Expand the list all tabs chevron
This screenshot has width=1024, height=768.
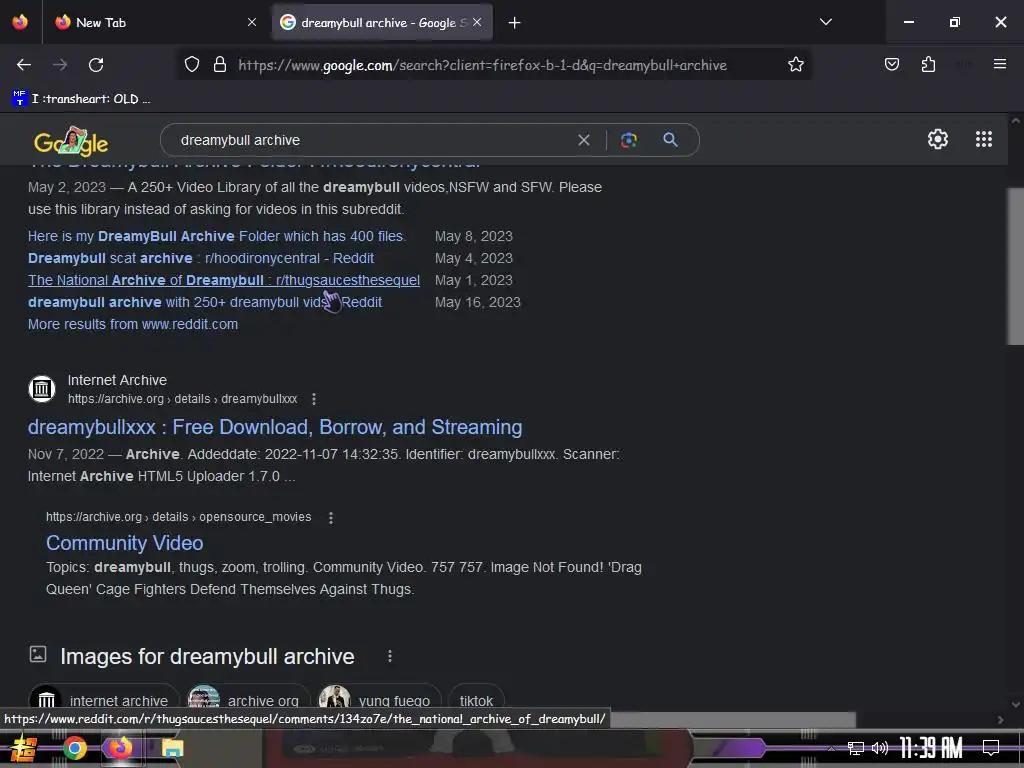coord(825,22)
